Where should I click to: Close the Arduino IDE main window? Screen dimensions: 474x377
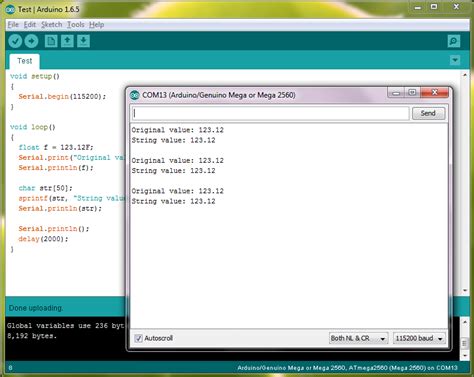(456, 7)
